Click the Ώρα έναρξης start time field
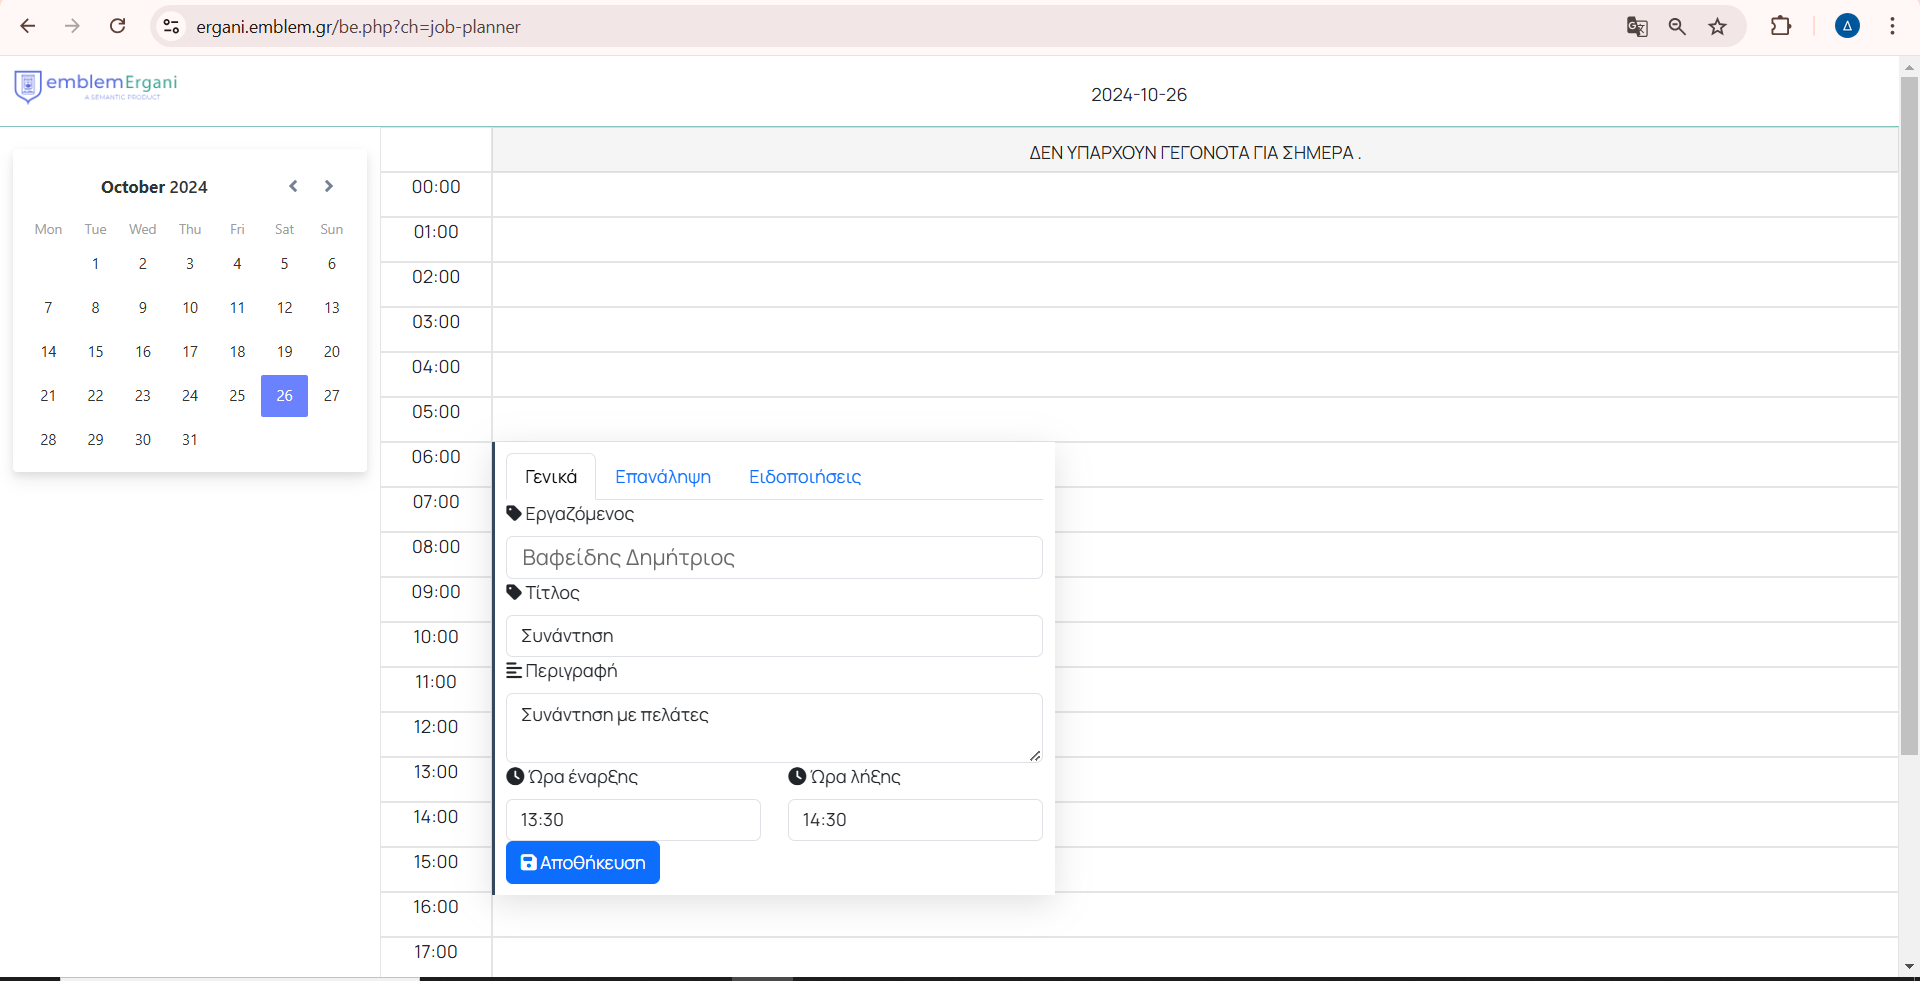This screenshot has width=1920, height=981. tap(632, 820)
